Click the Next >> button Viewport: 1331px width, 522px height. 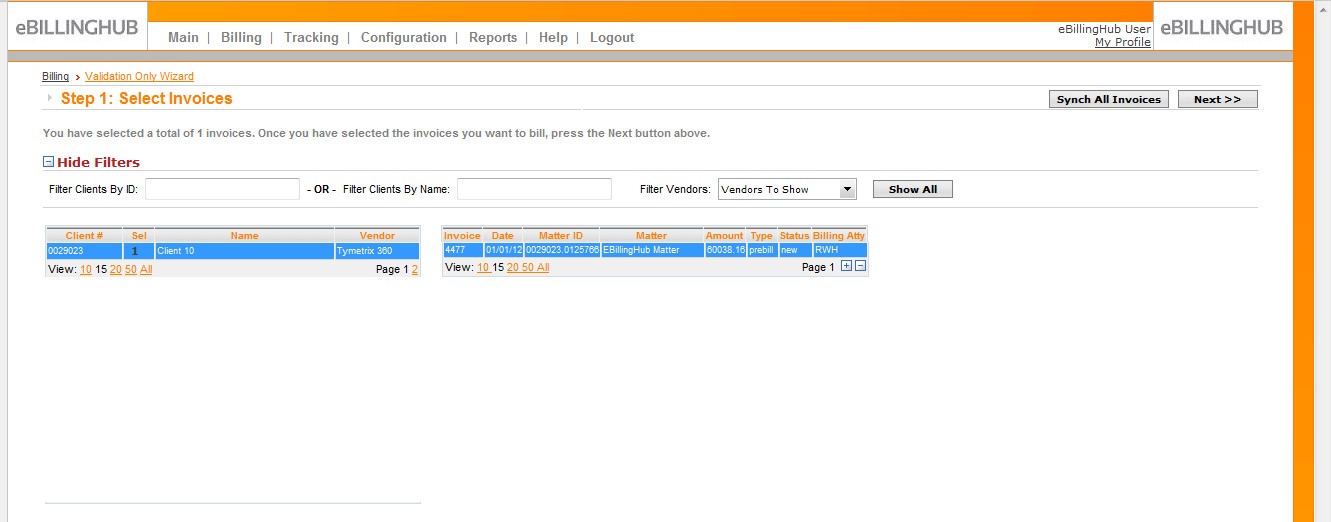coord(1217,99)
